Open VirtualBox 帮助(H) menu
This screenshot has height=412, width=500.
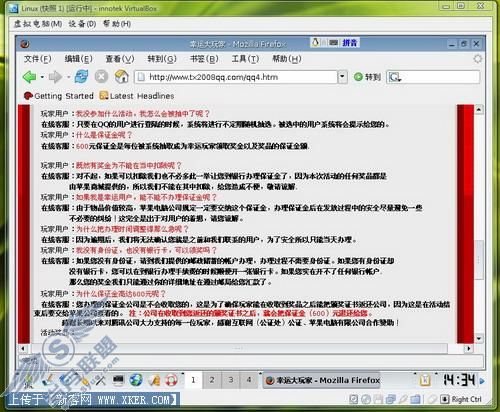(x=117, y=24)
